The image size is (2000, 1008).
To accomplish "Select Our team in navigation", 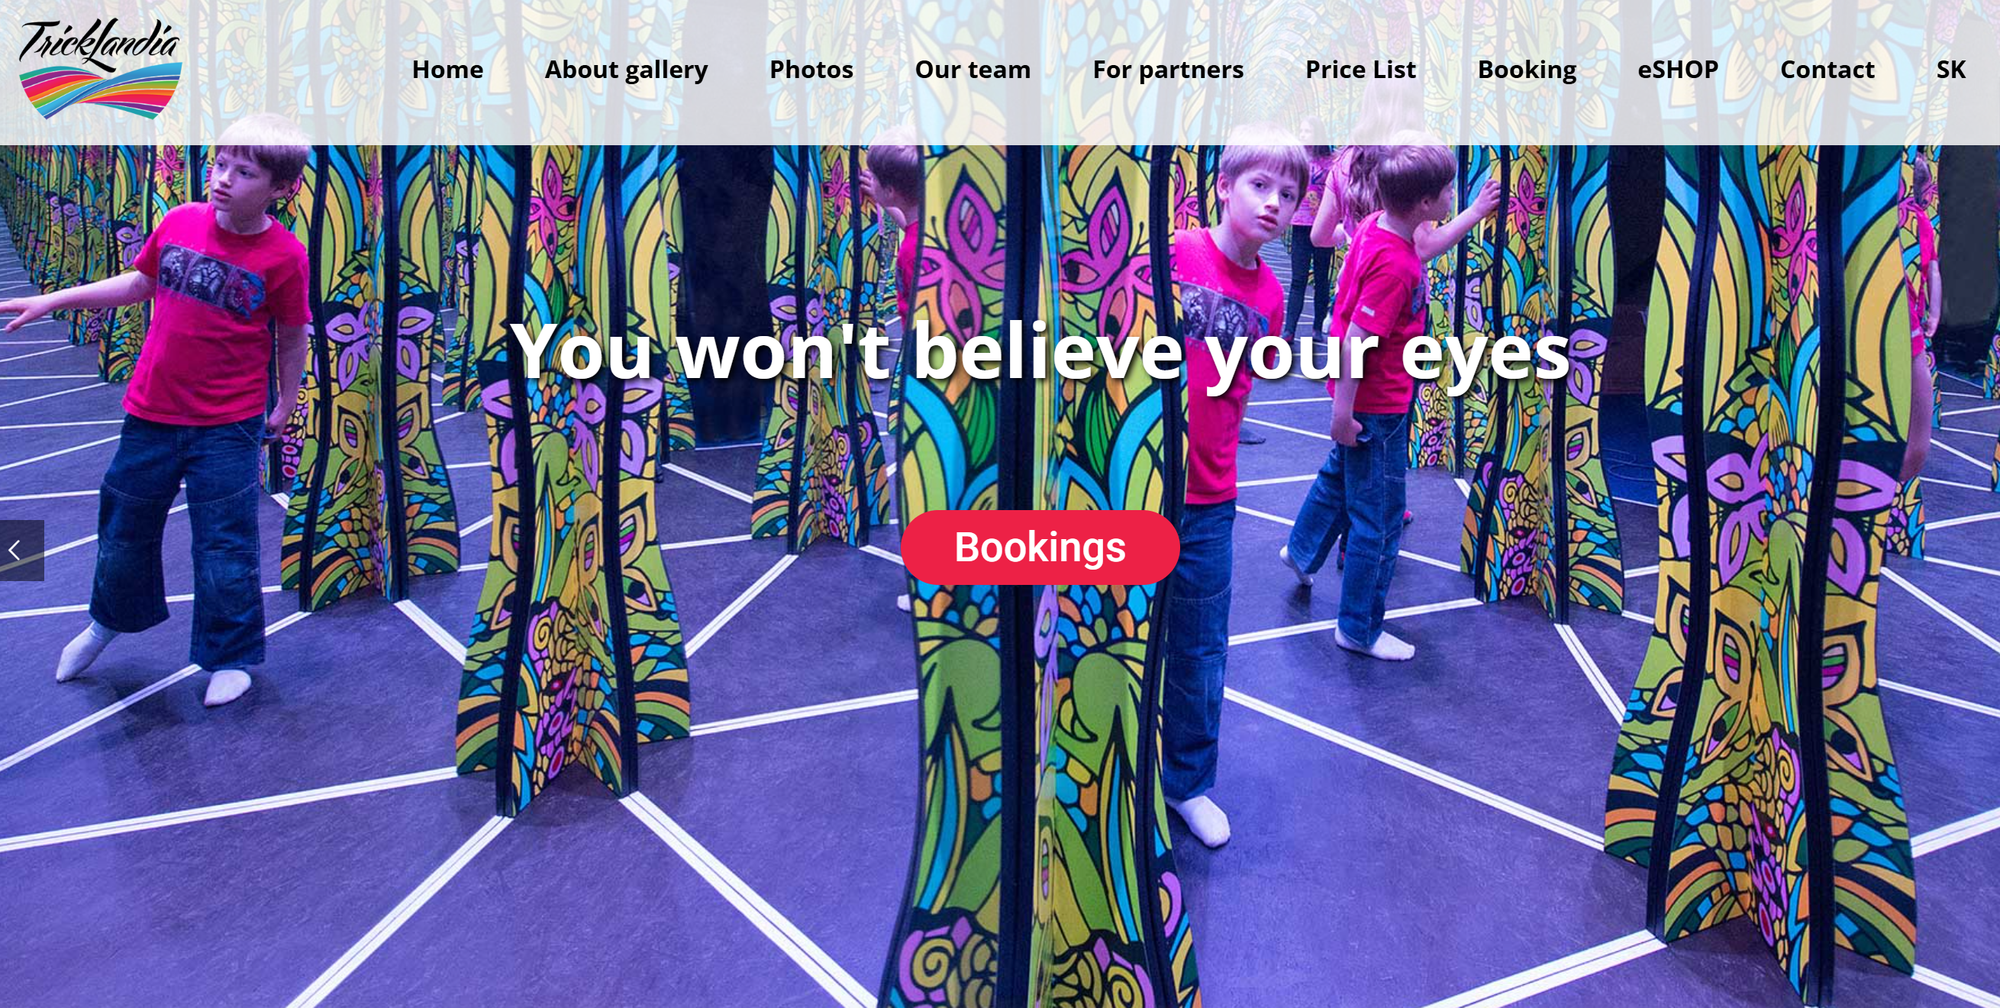I will coord(972,70).
